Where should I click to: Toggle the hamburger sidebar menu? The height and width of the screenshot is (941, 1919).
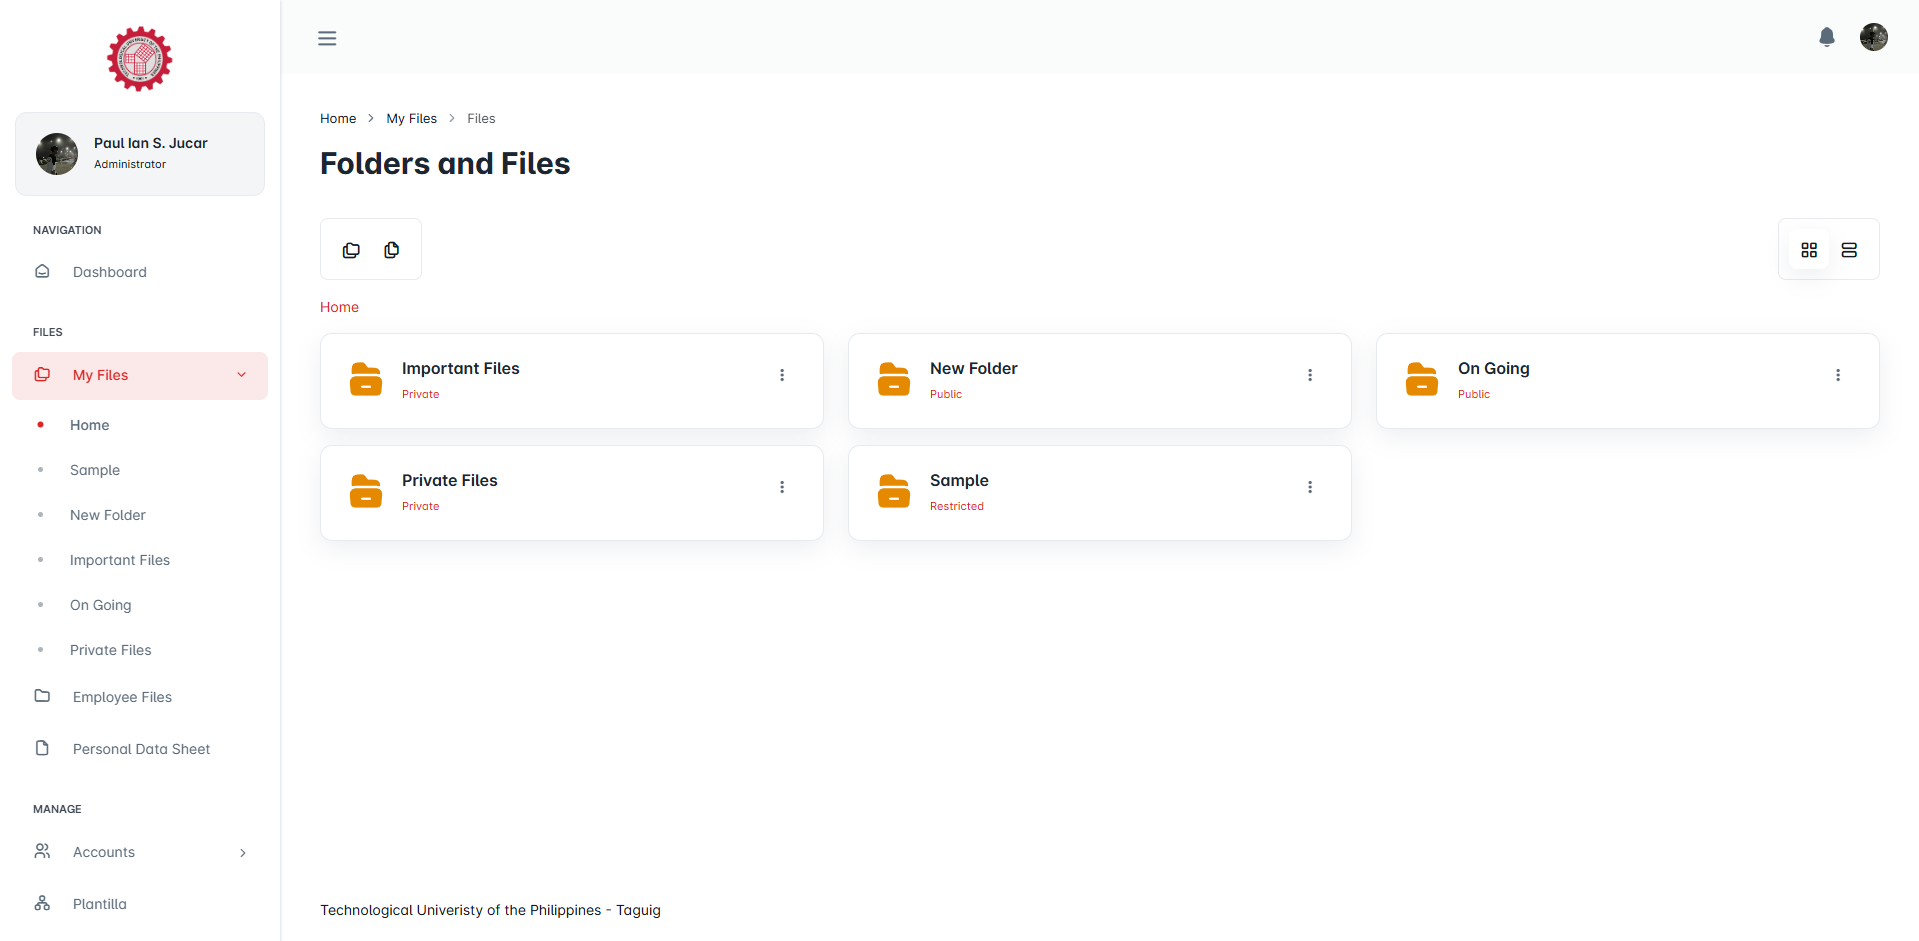click(x=327, y=38)
